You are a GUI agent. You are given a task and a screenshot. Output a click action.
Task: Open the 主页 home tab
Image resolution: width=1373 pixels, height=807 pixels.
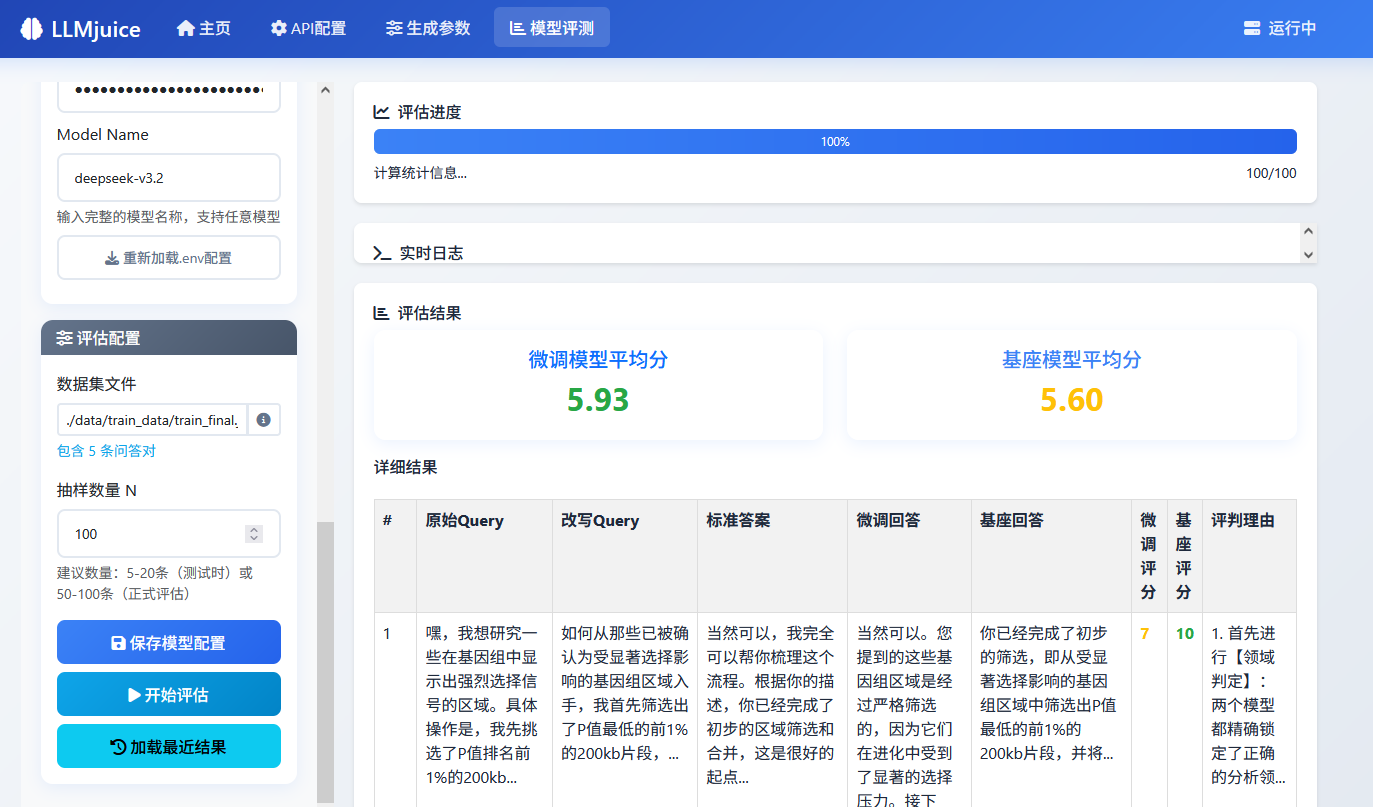pyautogui.click(x=204, y=28)
